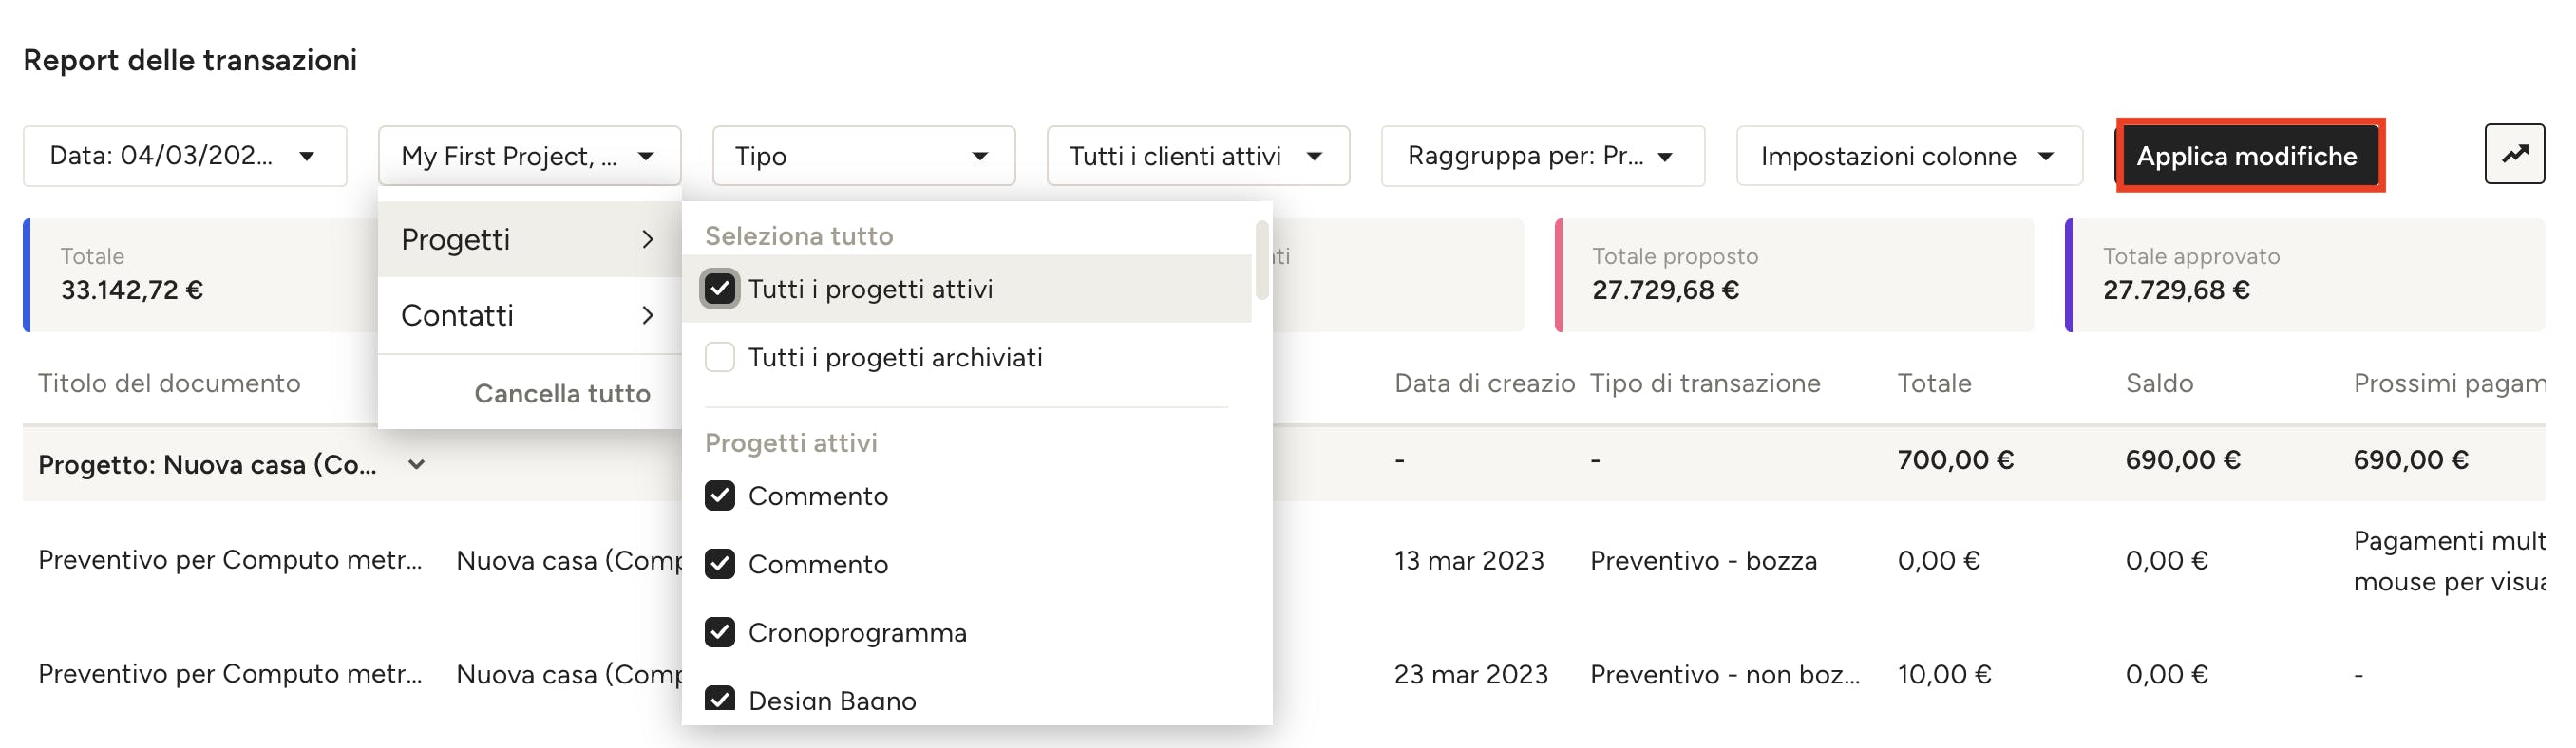
Task: Click the Totale proposto summary card
Action: pos(1794,275)
